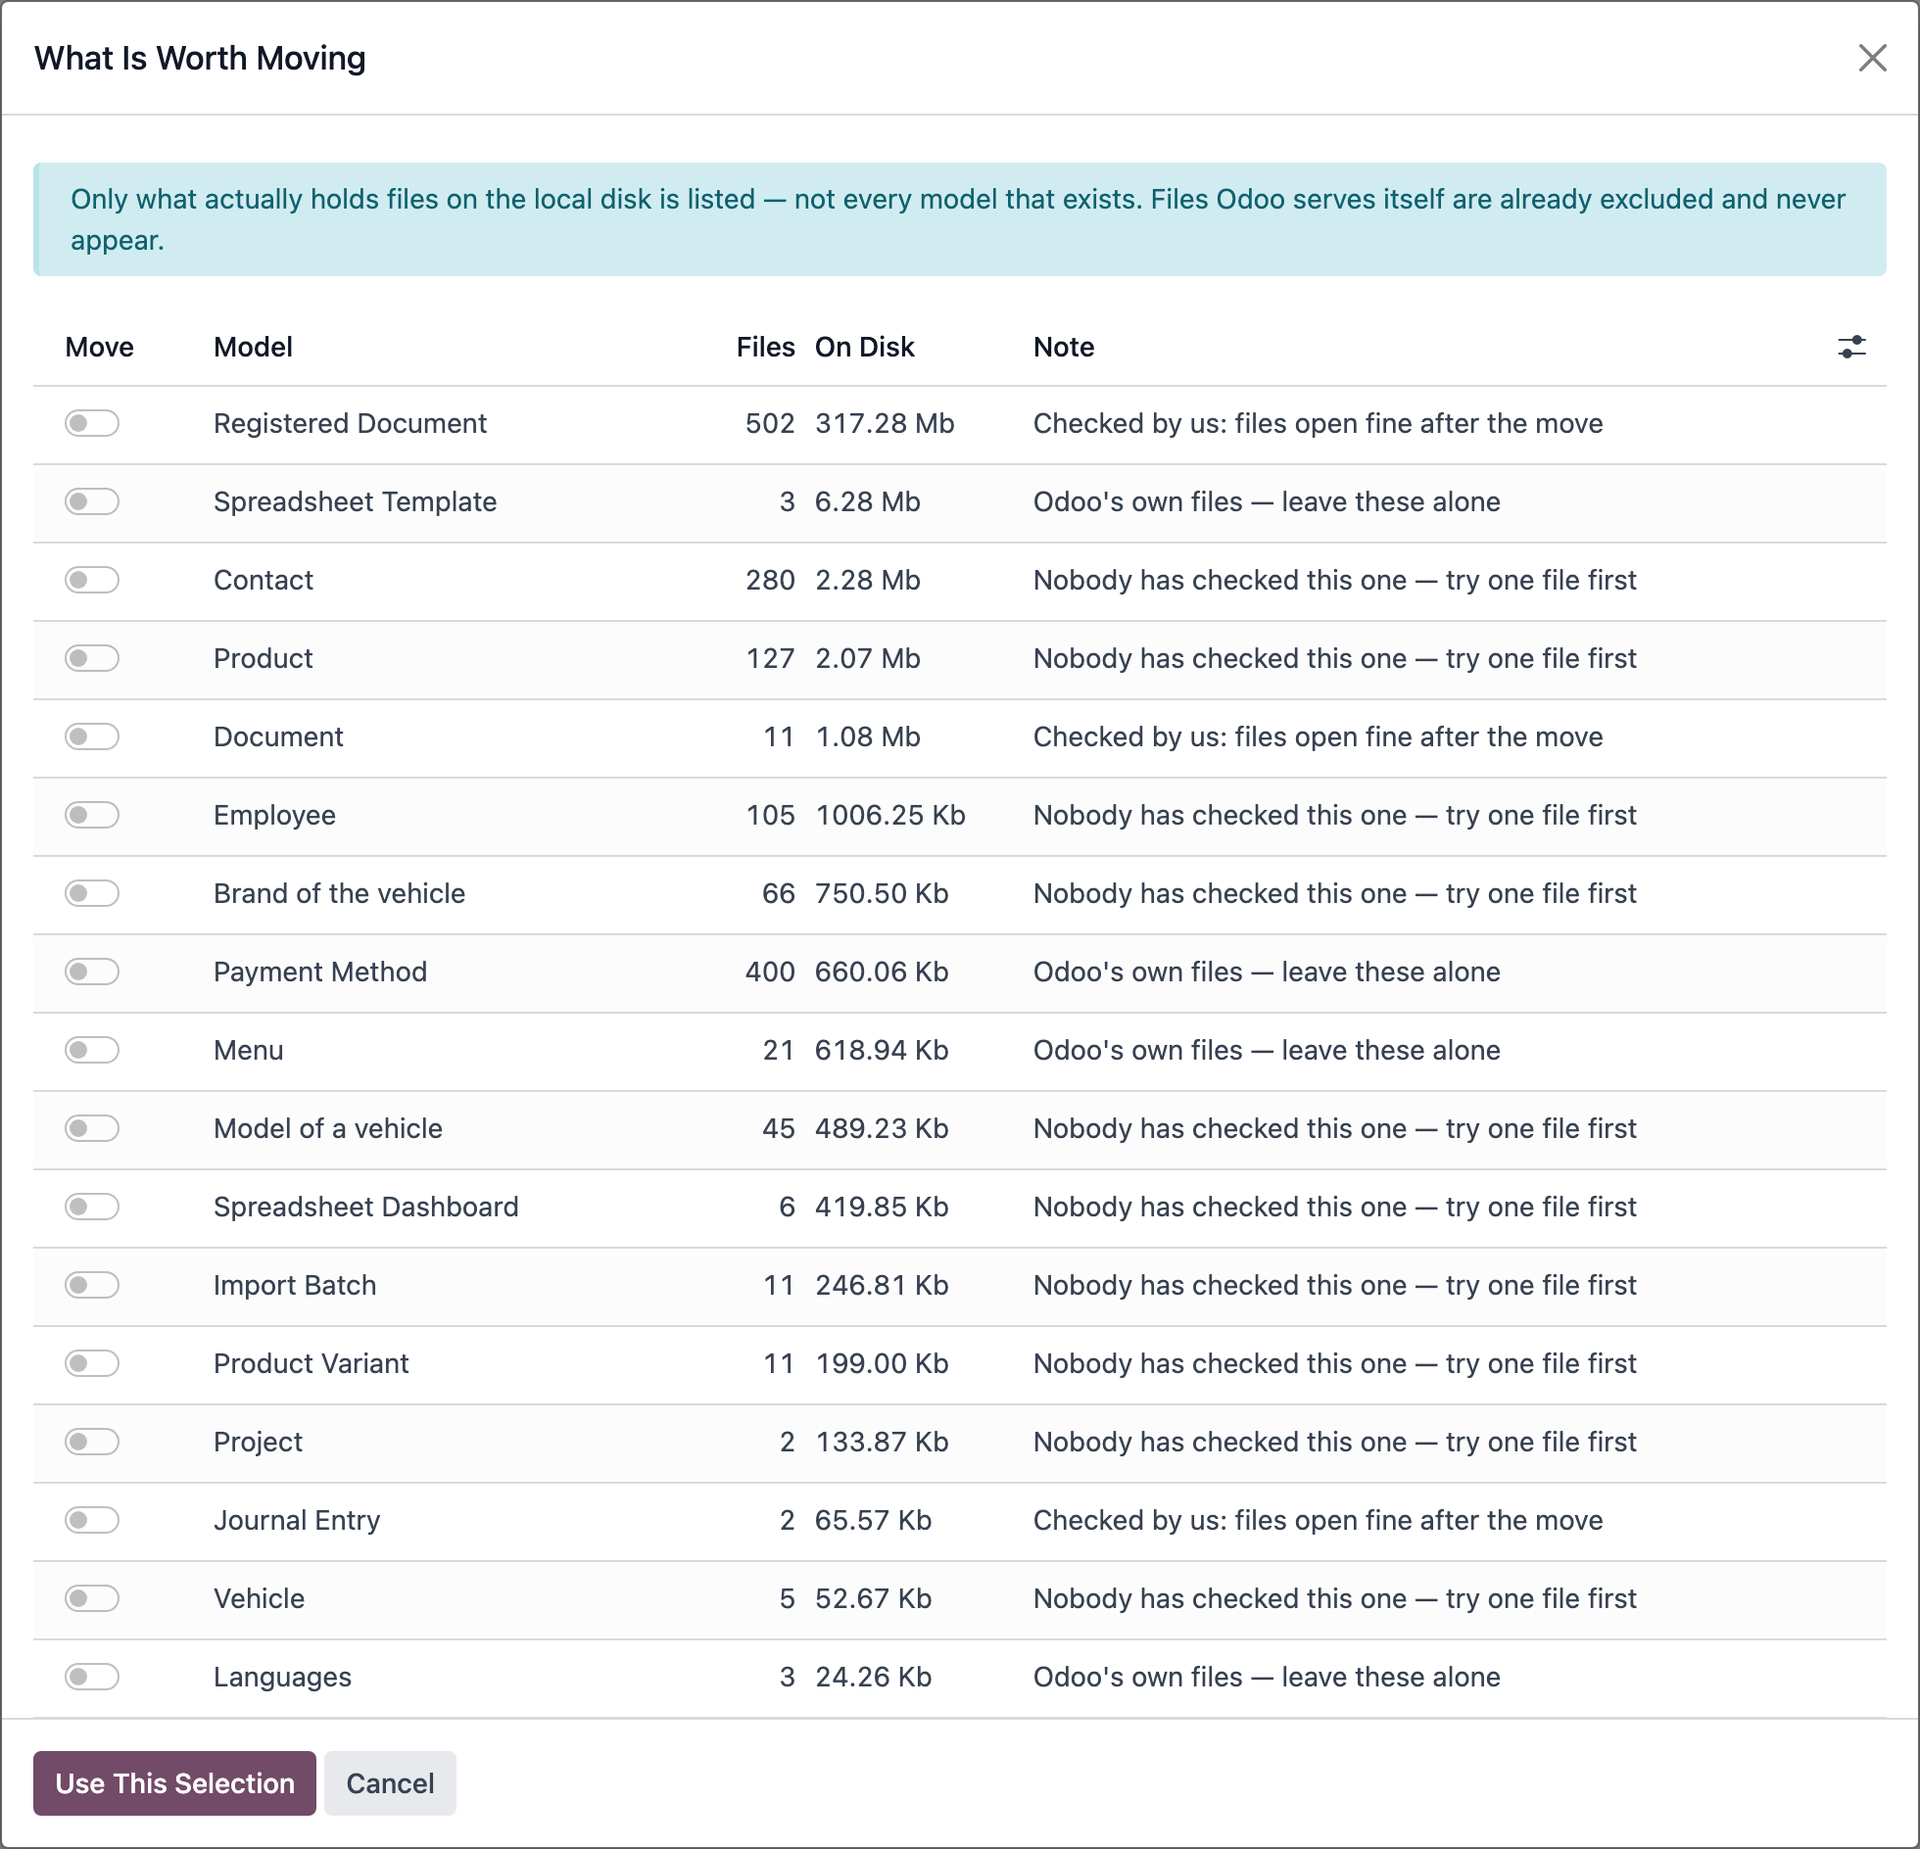This screenshot has width=1920, height=1849.
Task: Sort by the Model column header
Action: click(253, 347)
